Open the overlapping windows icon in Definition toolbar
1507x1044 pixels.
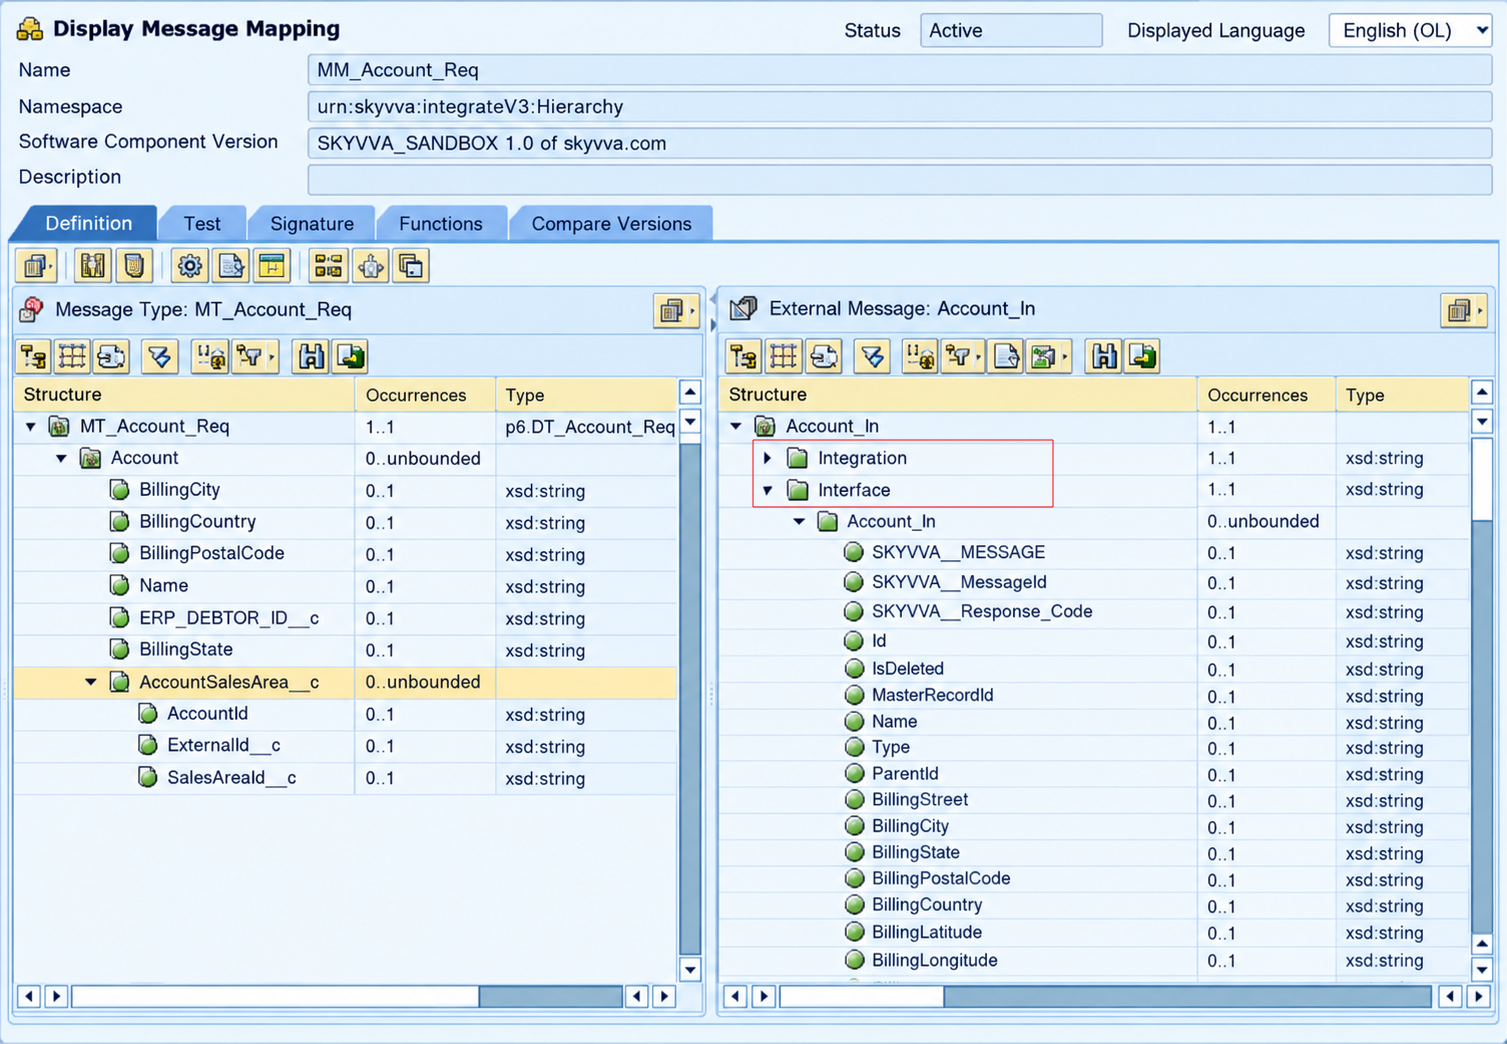point(411,266)
